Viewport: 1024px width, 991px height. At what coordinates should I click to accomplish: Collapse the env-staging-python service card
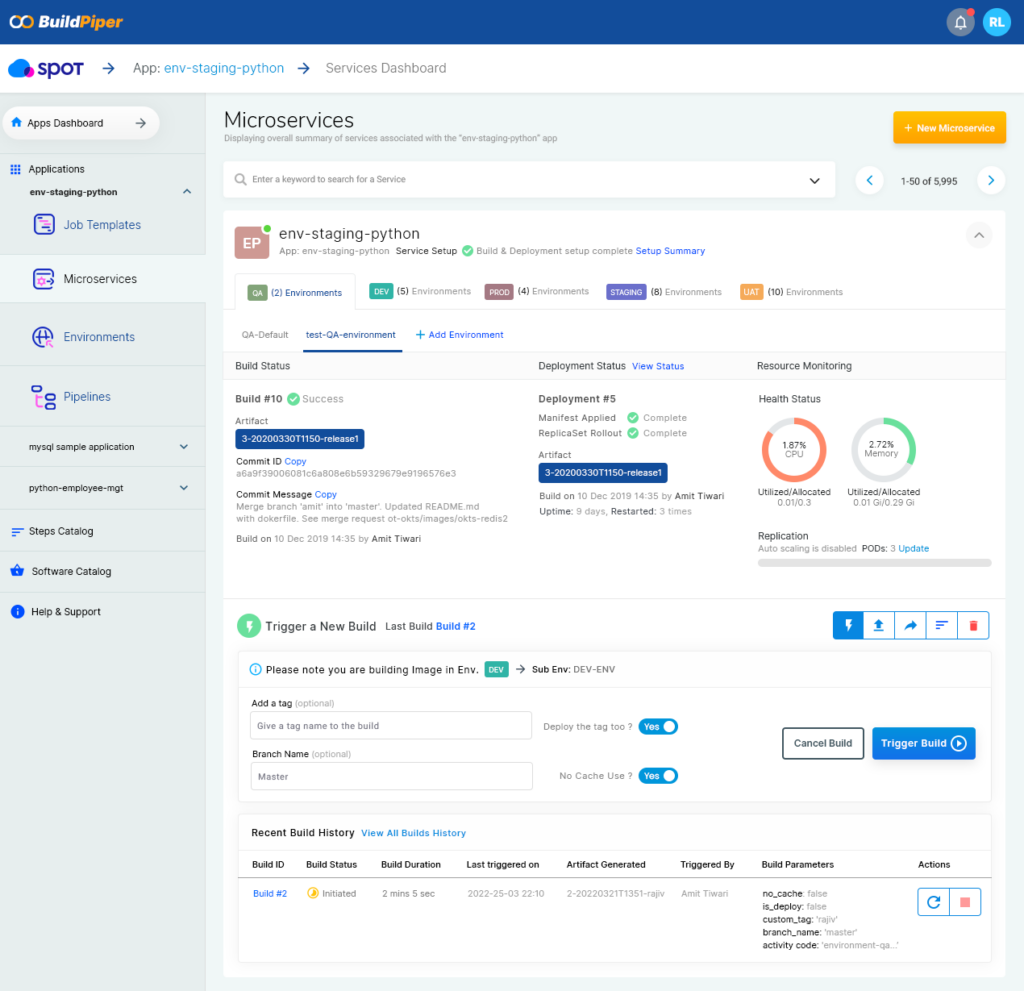tap(979, 235)
